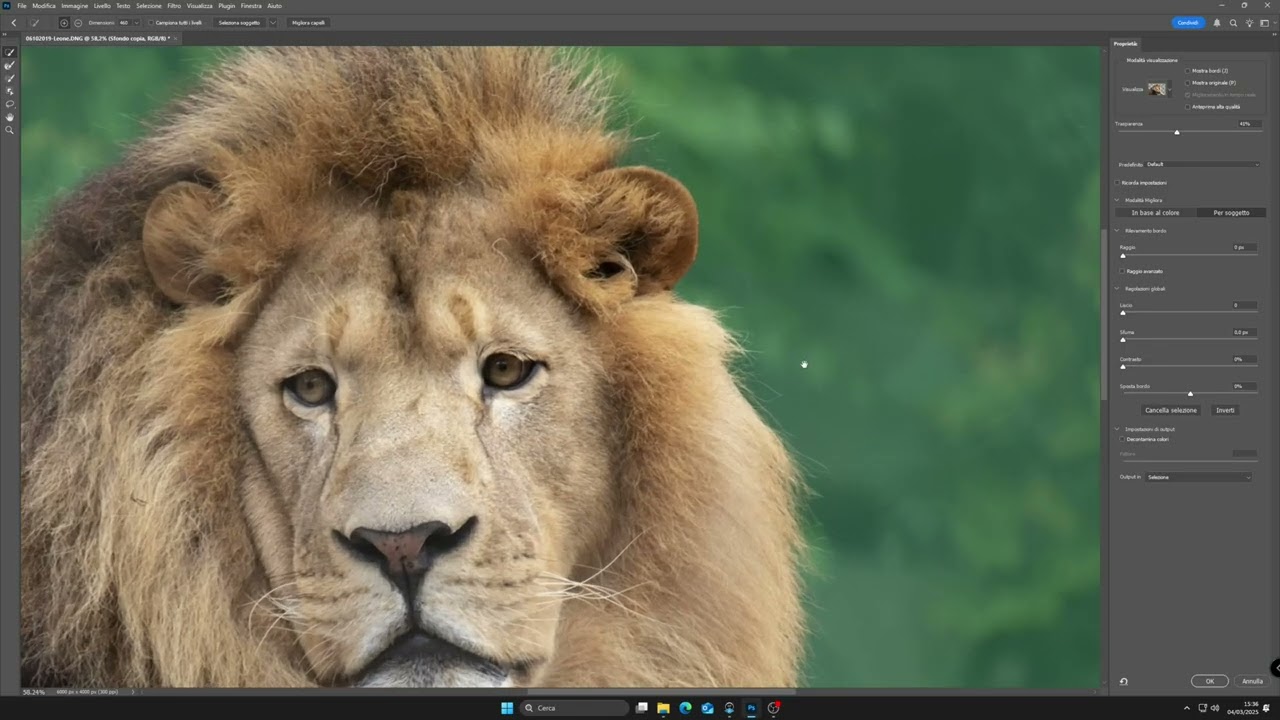The width and height of the screenshot is (1280, 720).
Task: Select the Object Selection tool
Action: [x=10, y=91]
